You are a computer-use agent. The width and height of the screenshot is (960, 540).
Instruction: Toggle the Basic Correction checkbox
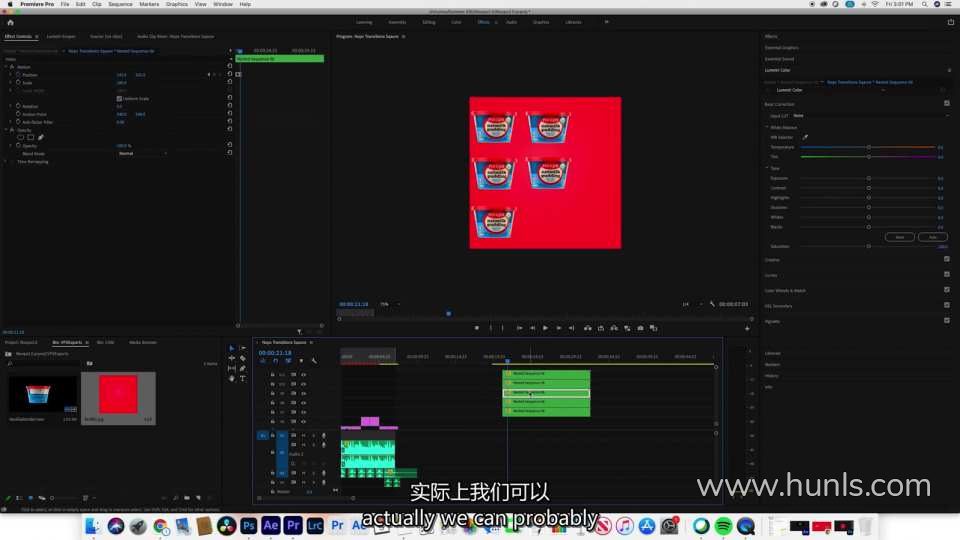coord(946,103)
